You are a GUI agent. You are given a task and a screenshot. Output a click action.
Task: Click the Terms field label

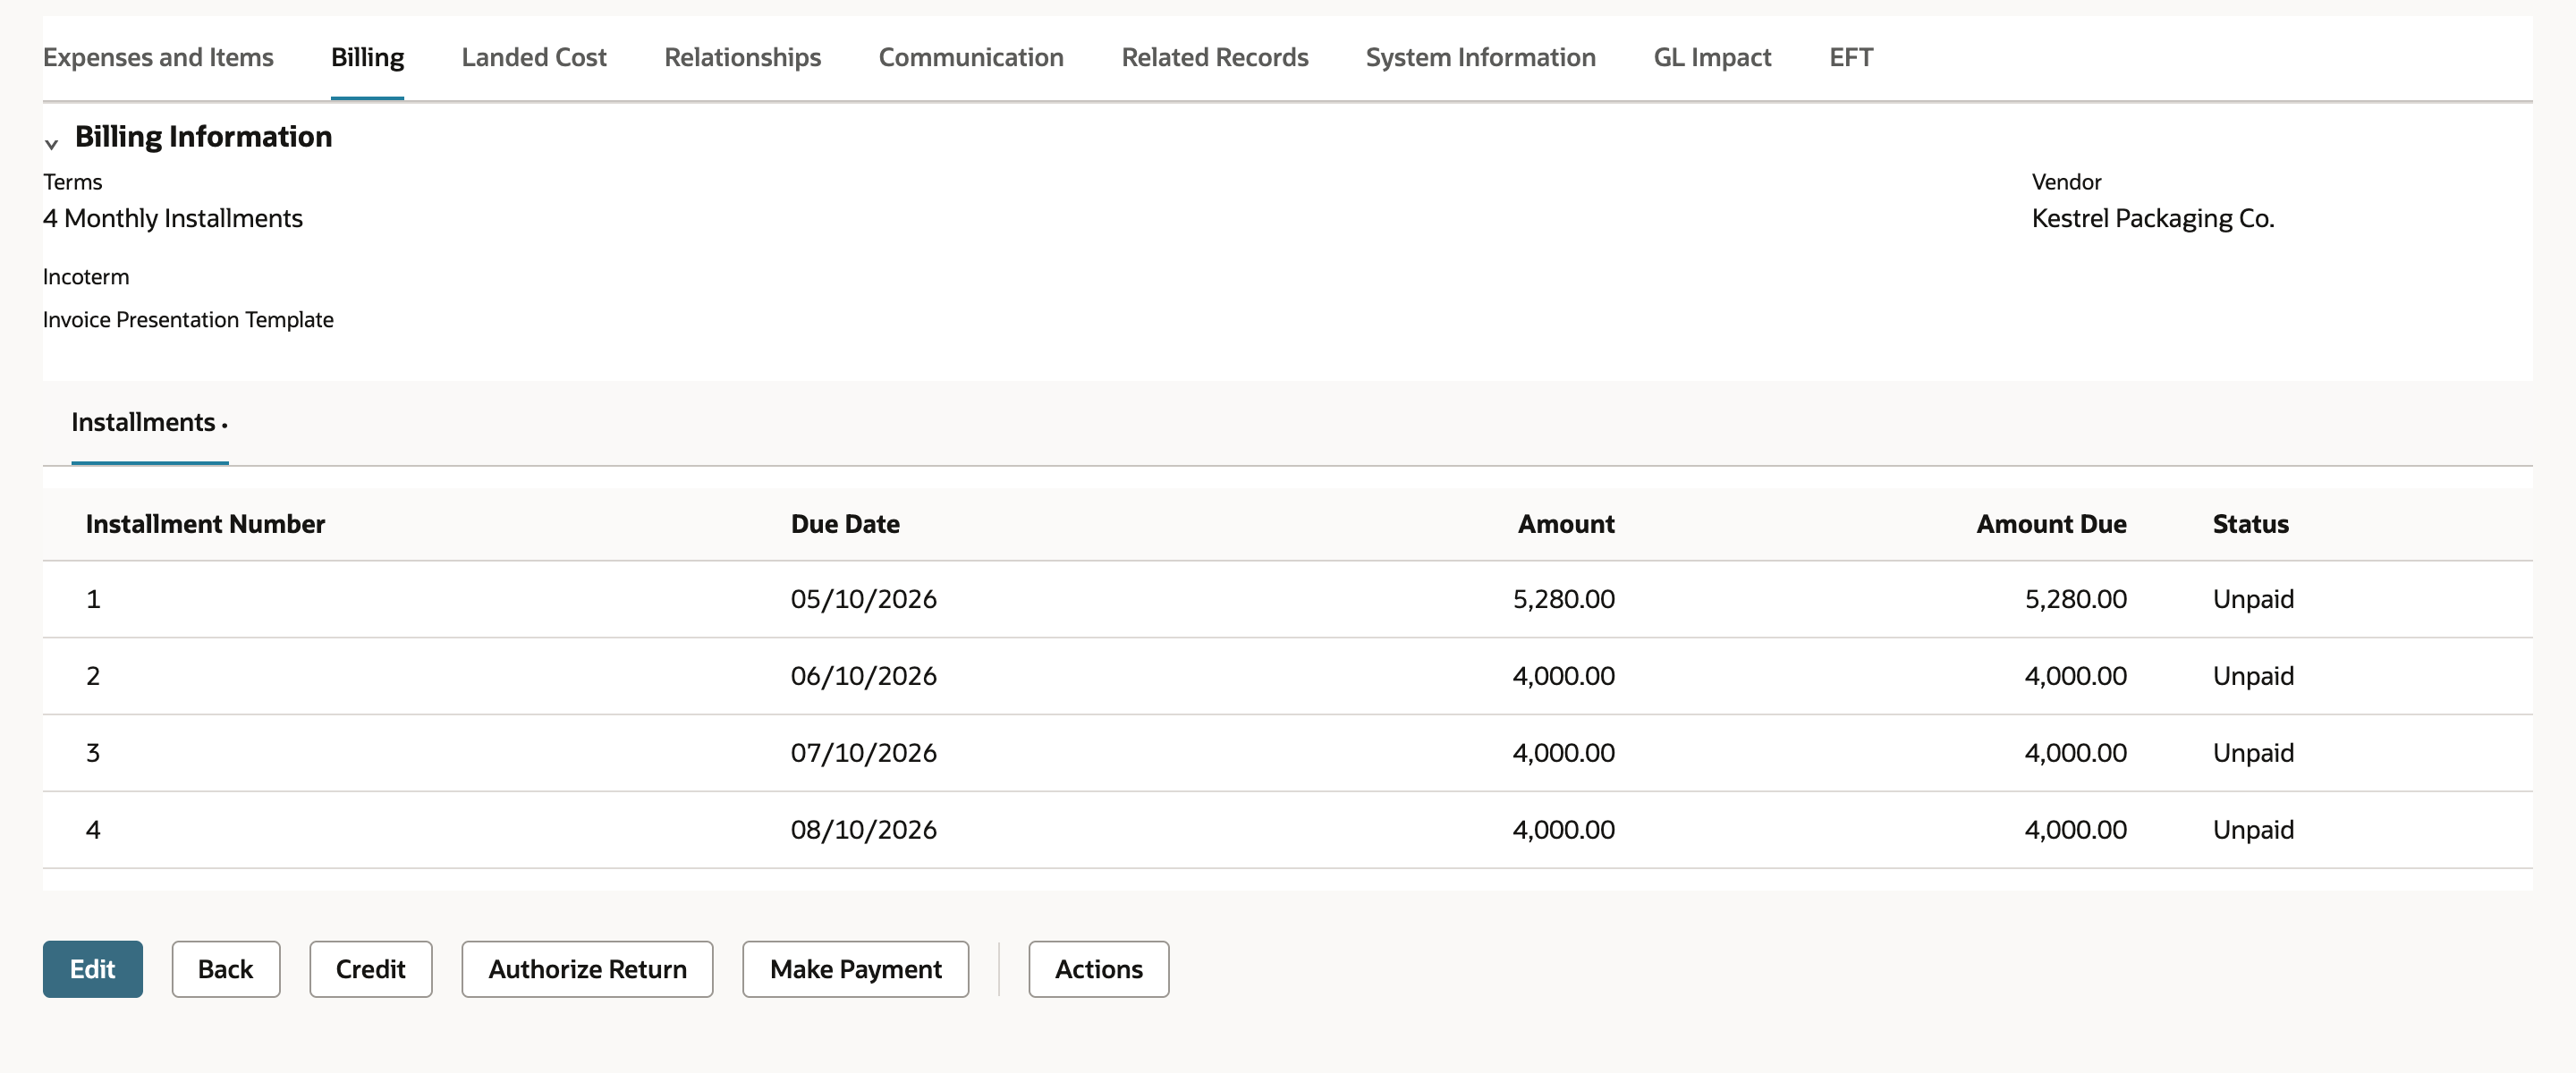72,182
